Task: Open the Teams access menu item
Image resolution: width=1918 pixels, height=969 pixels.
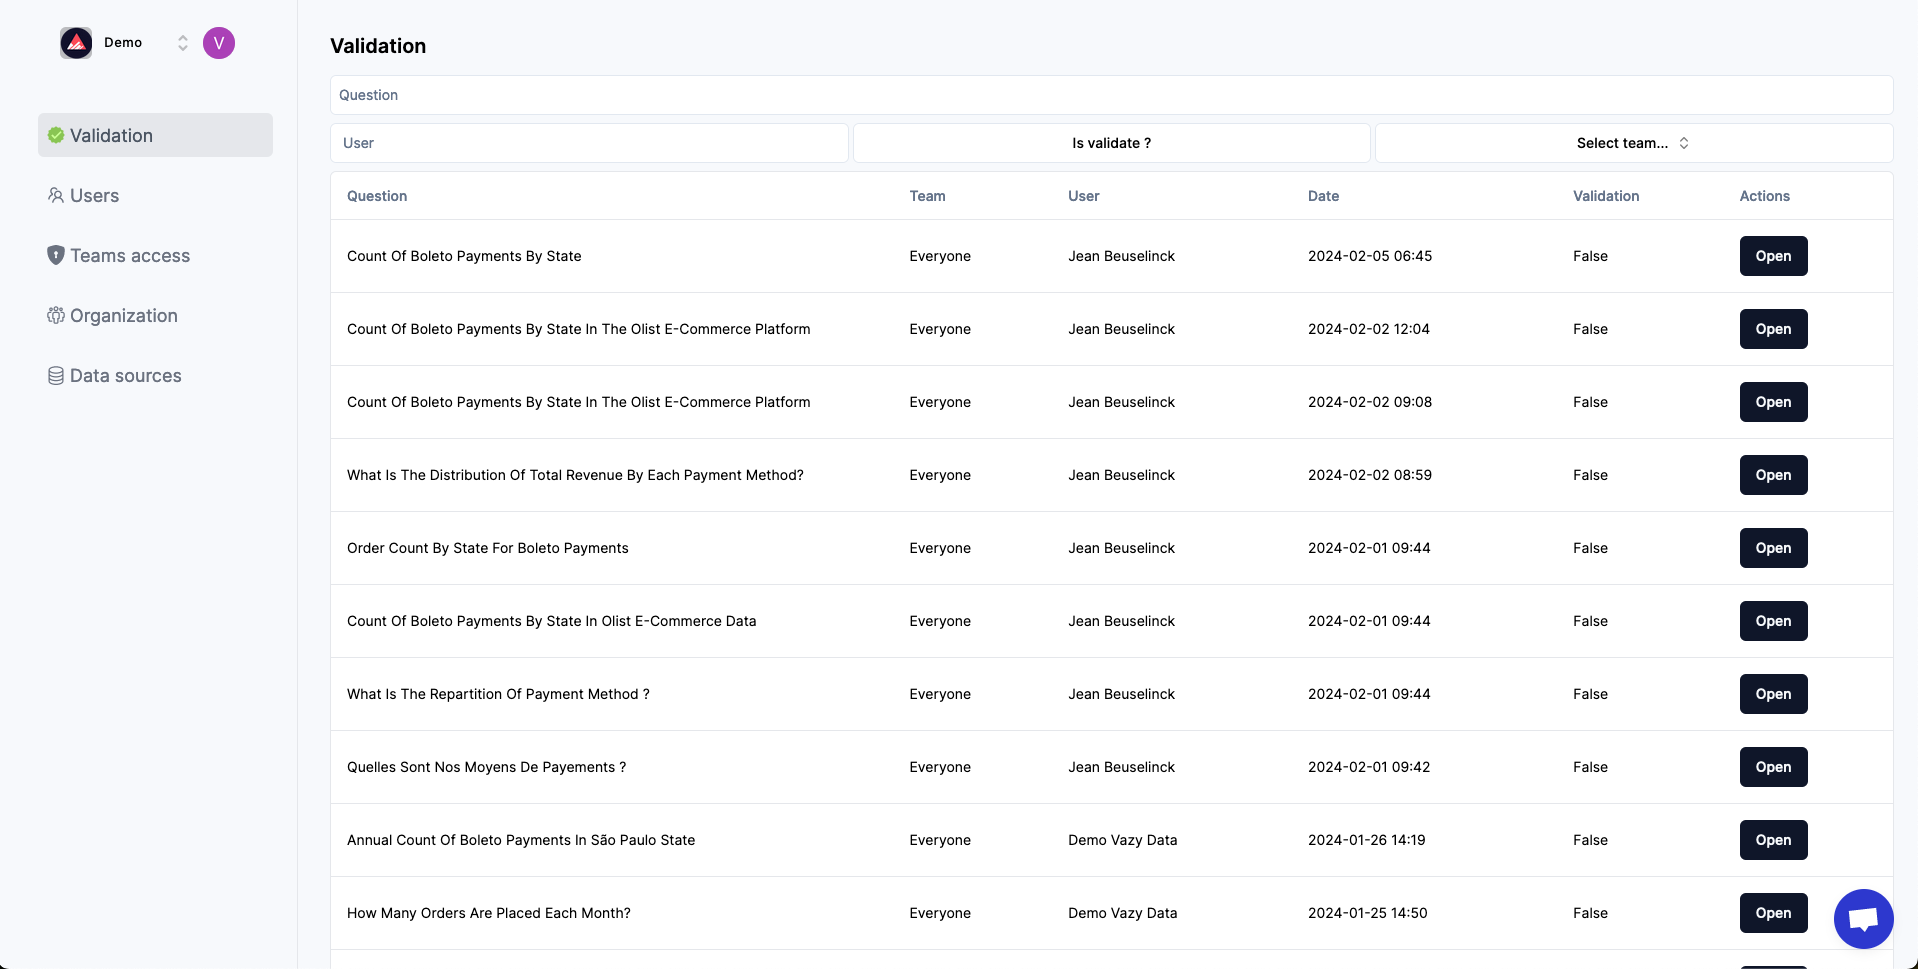Action: click(x=155, y=255)
